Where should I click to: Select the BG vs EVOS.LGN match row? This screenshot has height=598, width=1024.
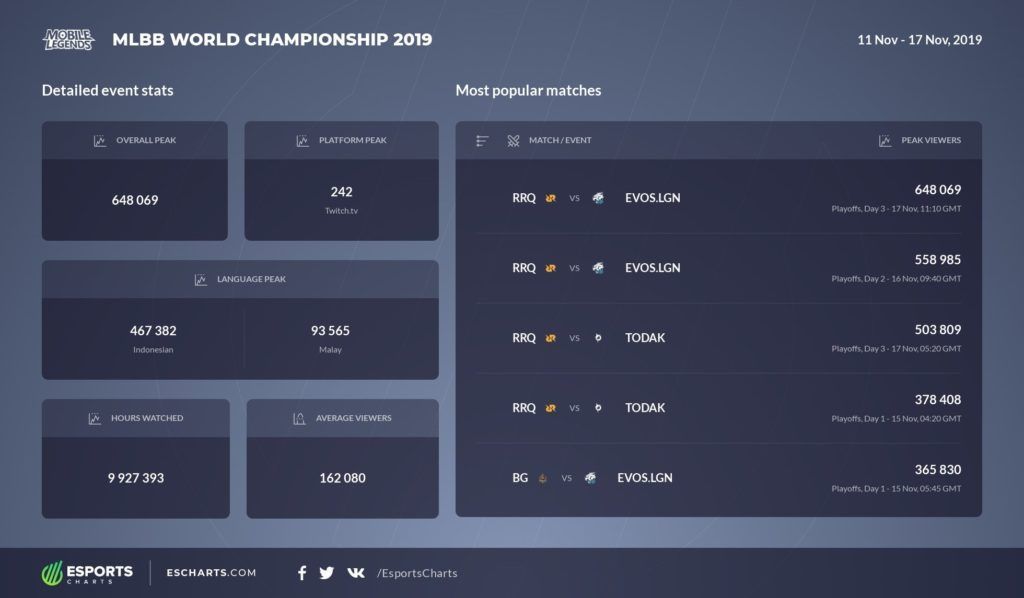tap(718, 478)
